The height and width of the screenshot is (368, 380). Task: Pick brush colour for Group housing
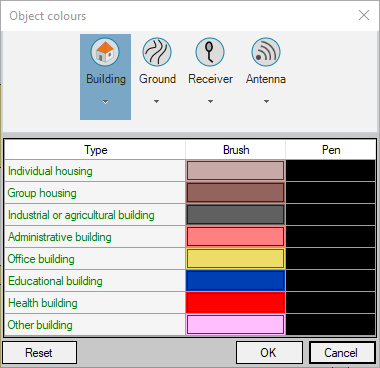click(235, 193)
